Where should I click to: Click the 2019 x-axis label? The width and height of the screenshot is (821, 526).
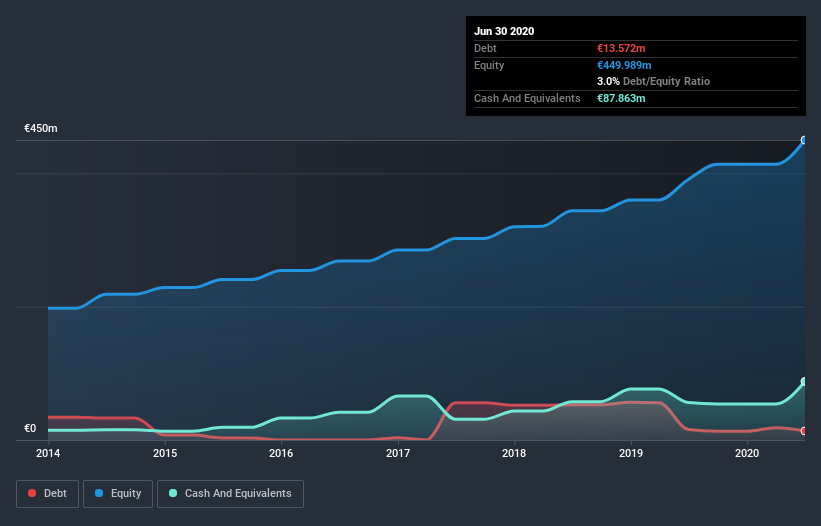coord(631,453)
